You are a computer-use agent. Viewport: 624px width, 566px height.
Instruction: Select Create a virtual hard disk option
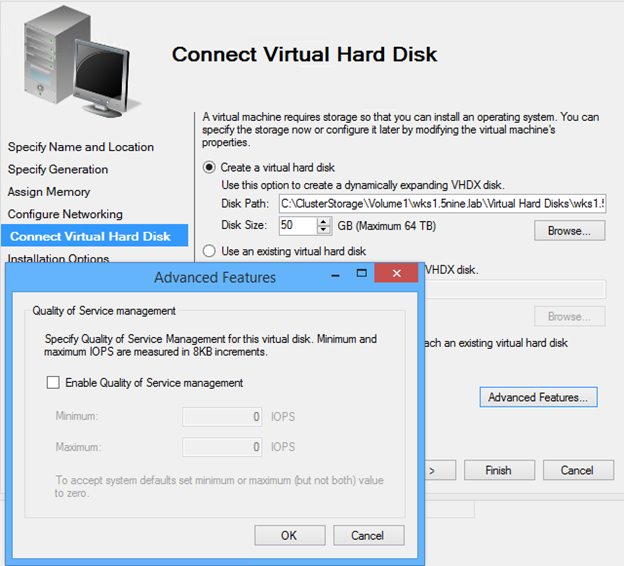(209, 168)
